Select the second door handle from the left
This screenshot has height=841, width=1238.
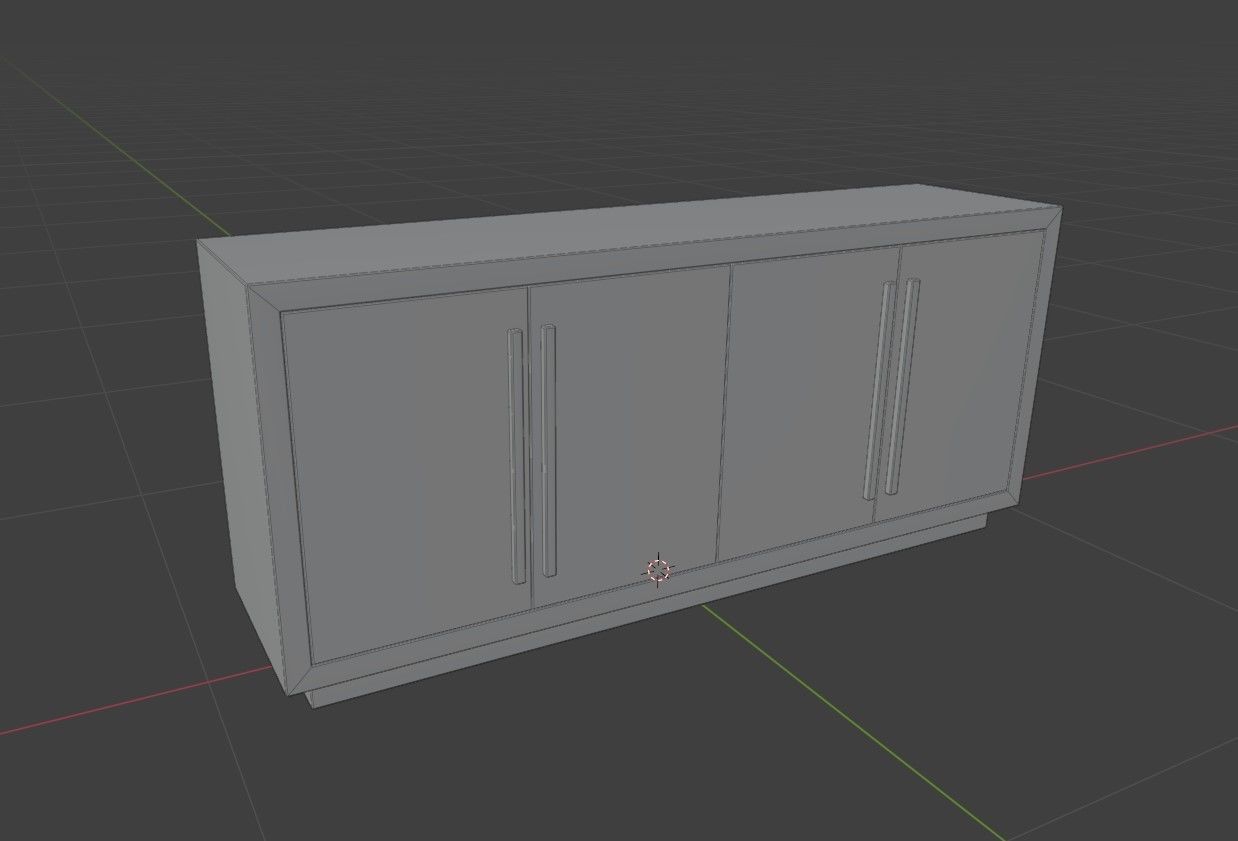click(548, 451)
